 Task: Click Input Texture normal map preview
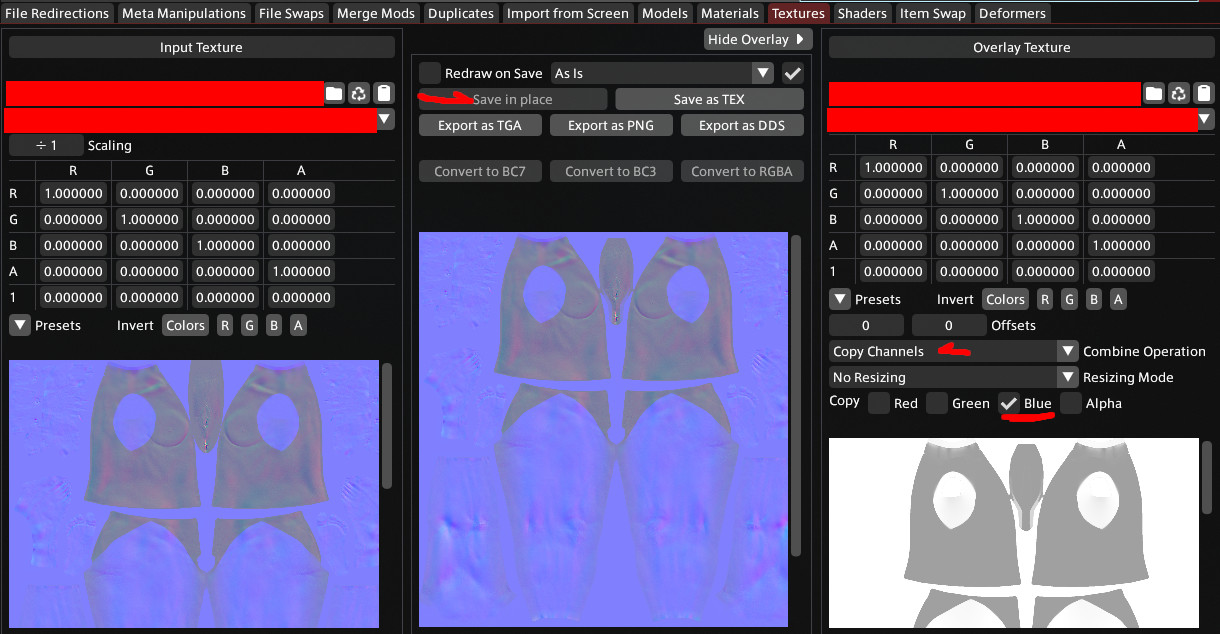point(194,494)
